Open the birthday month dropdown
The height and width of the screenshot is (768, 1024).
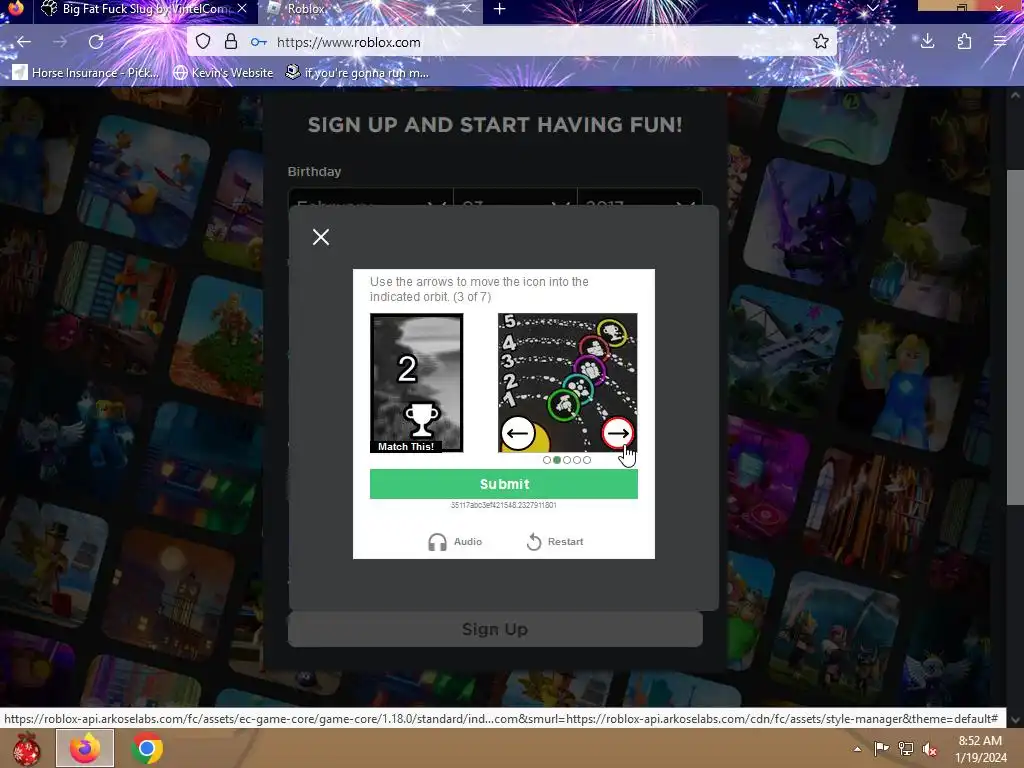[x=370, y=198]
